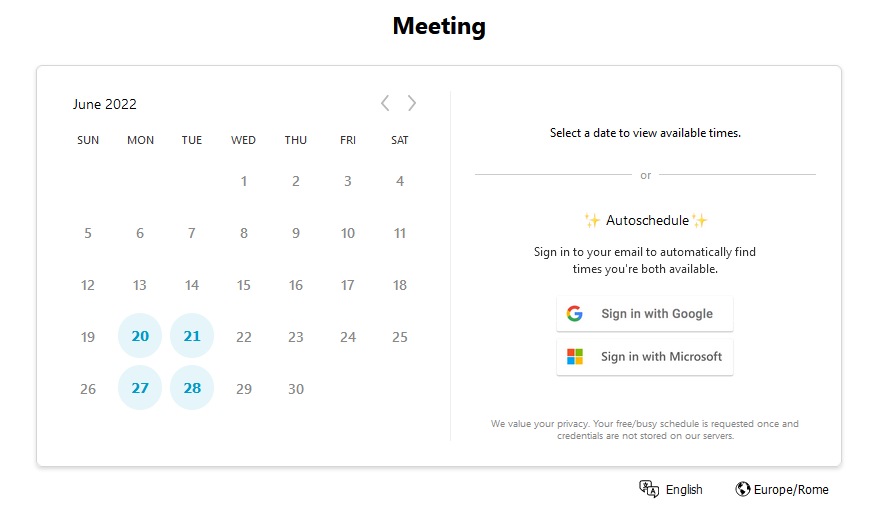
Task: Advance to next month with right chevron
Action: [x=412, y=103]
